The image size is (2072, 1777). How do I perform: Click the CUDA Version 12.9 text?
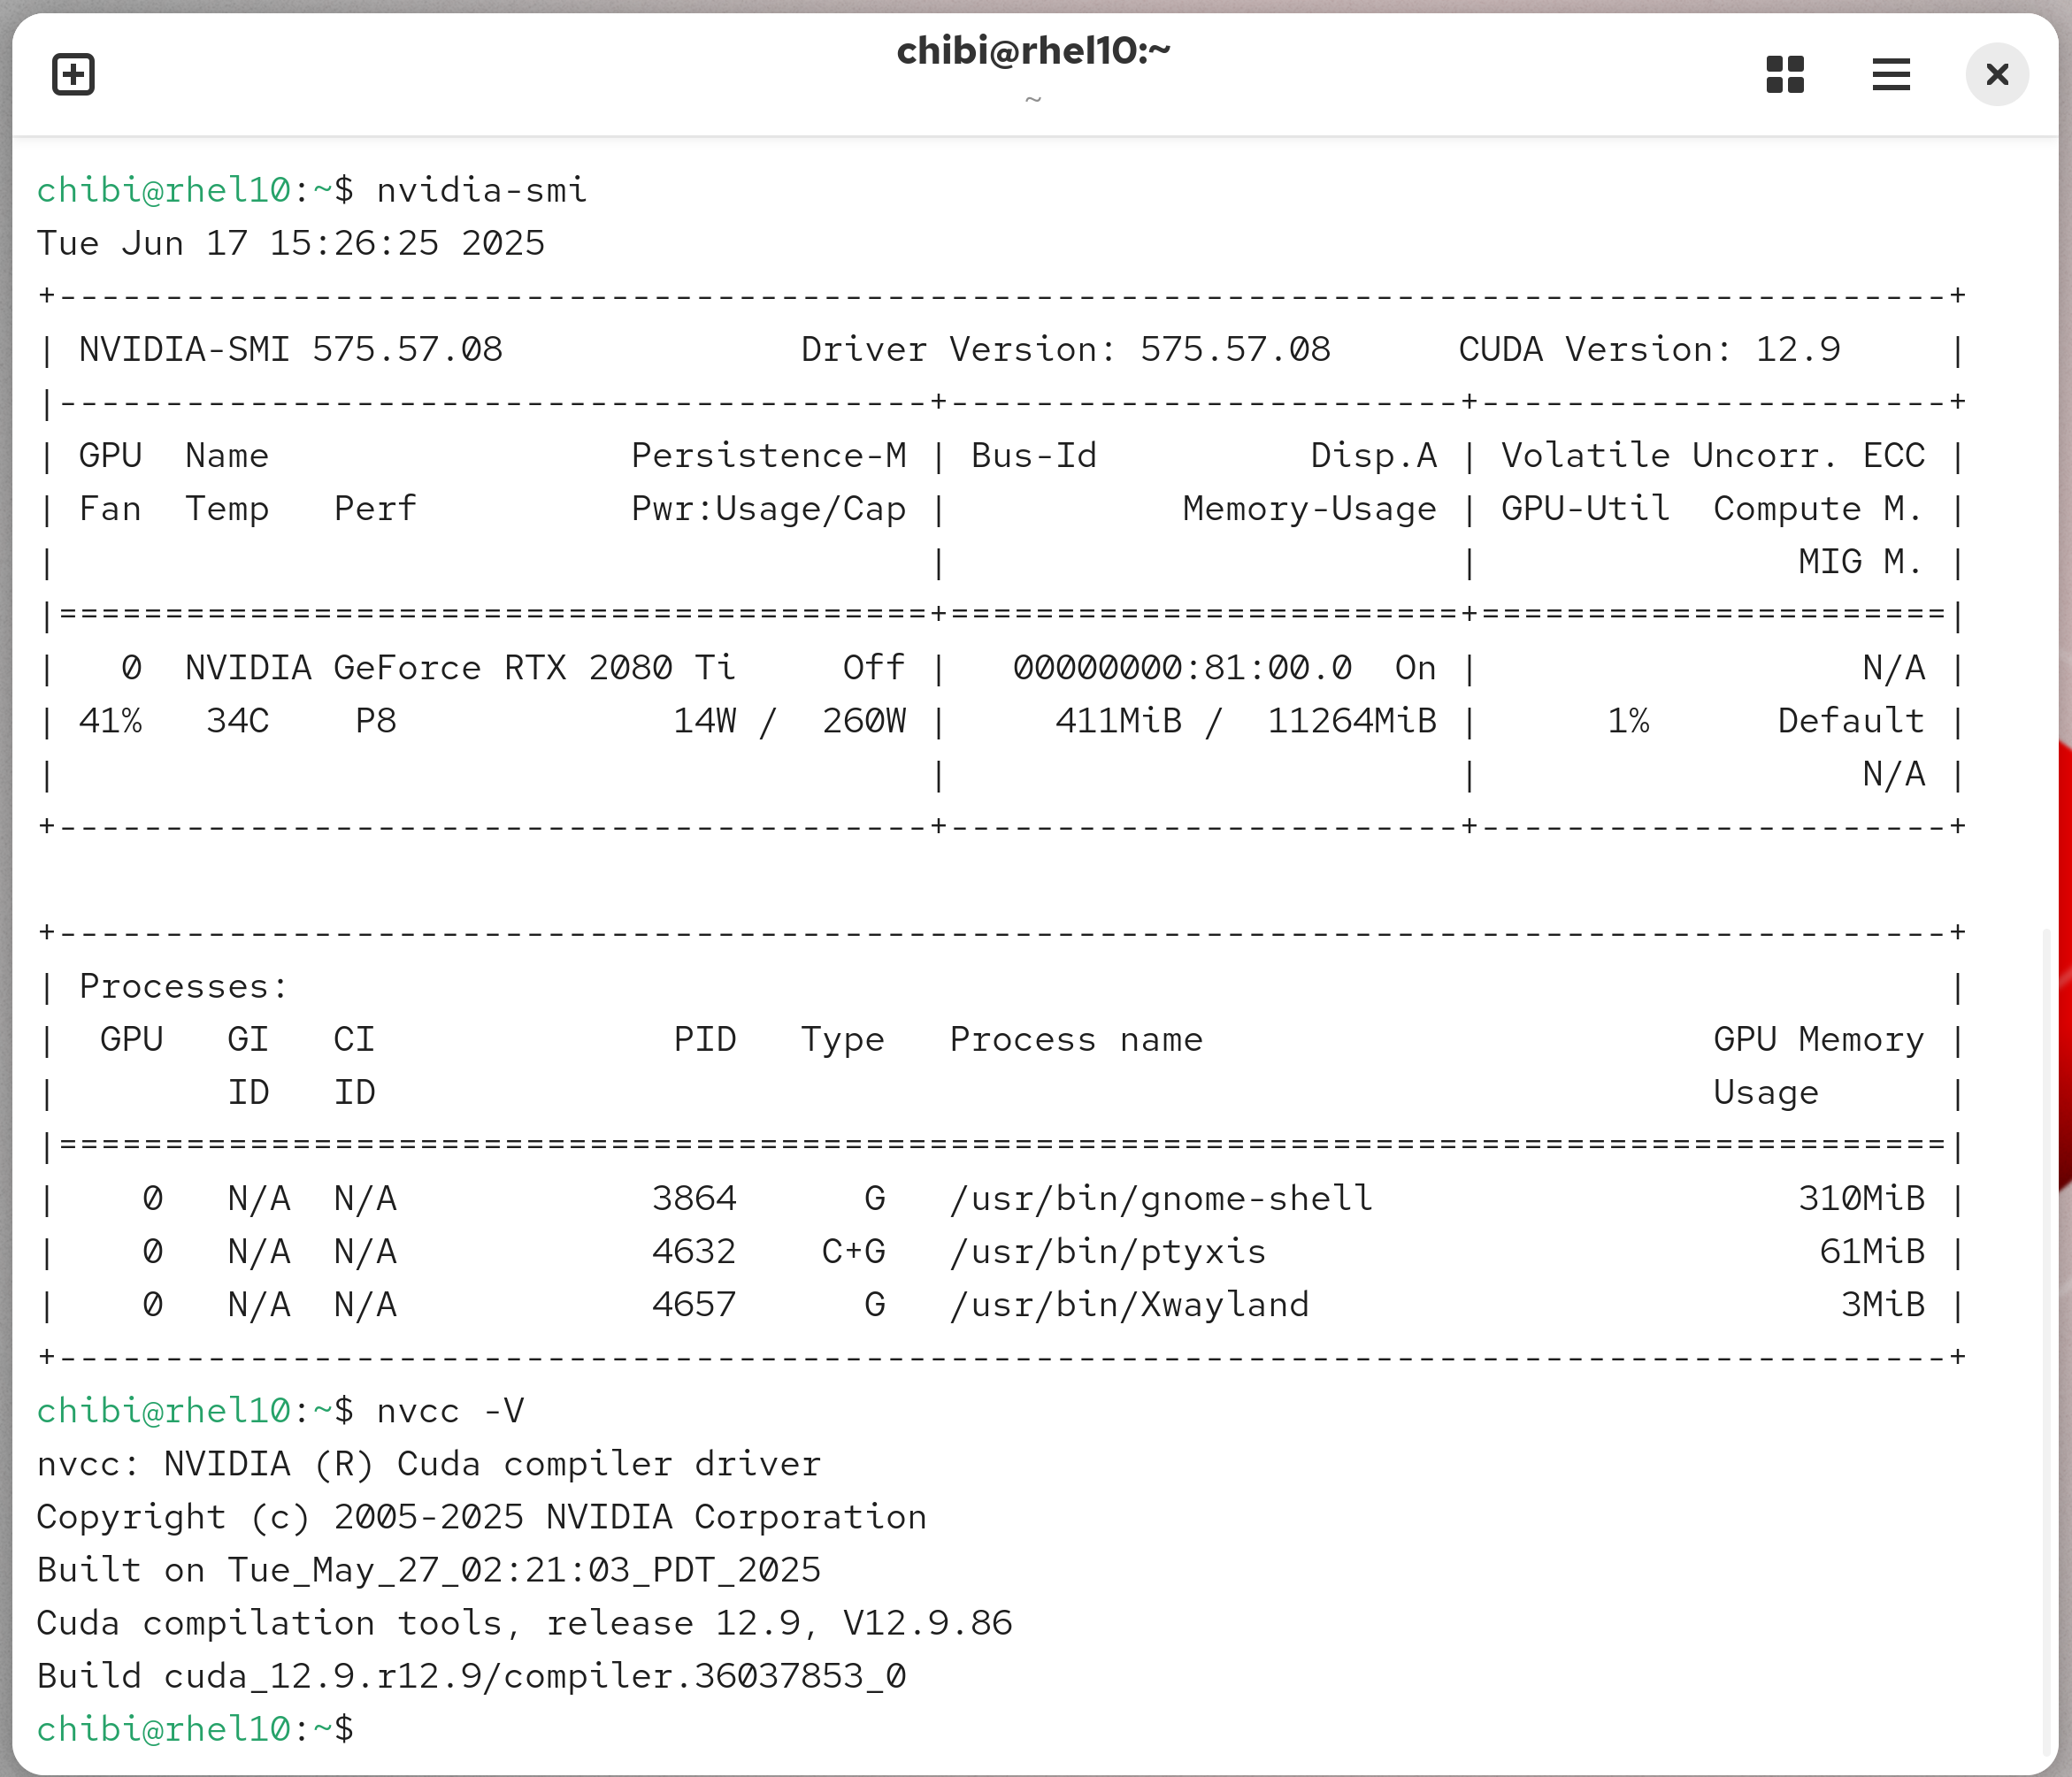click(x=1648, y=350)
